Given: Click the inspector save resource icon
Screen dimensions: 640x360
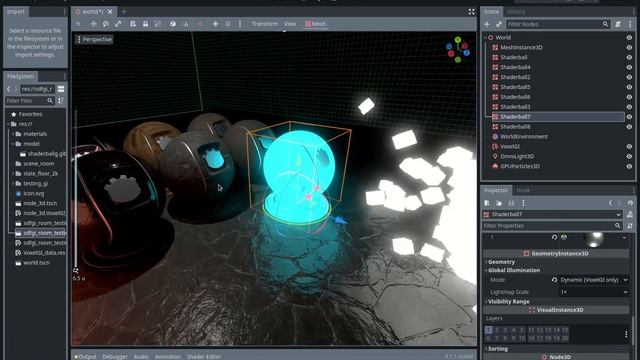Looking at the screenshot, I should [511, 203].
